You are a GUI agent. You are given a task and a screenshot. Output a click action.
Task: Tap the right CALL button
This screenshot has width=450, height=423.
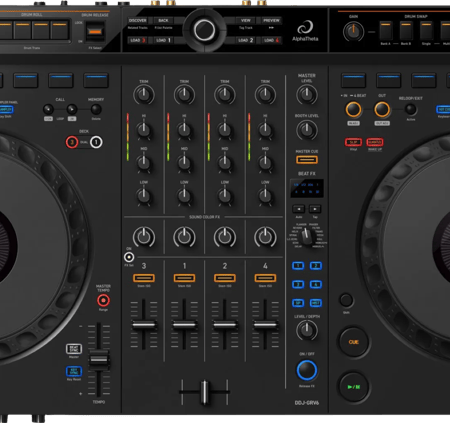tap(72, 109)
